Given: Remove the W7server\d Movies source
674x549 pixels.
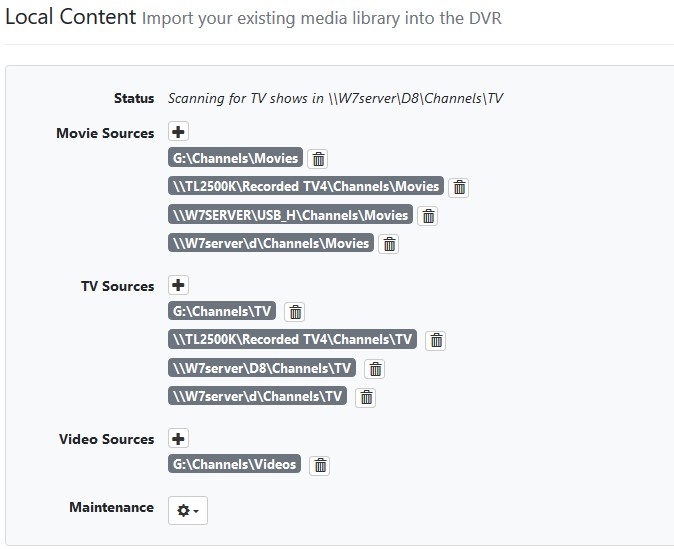Looking at the screenshot, I should click(390, 244).
